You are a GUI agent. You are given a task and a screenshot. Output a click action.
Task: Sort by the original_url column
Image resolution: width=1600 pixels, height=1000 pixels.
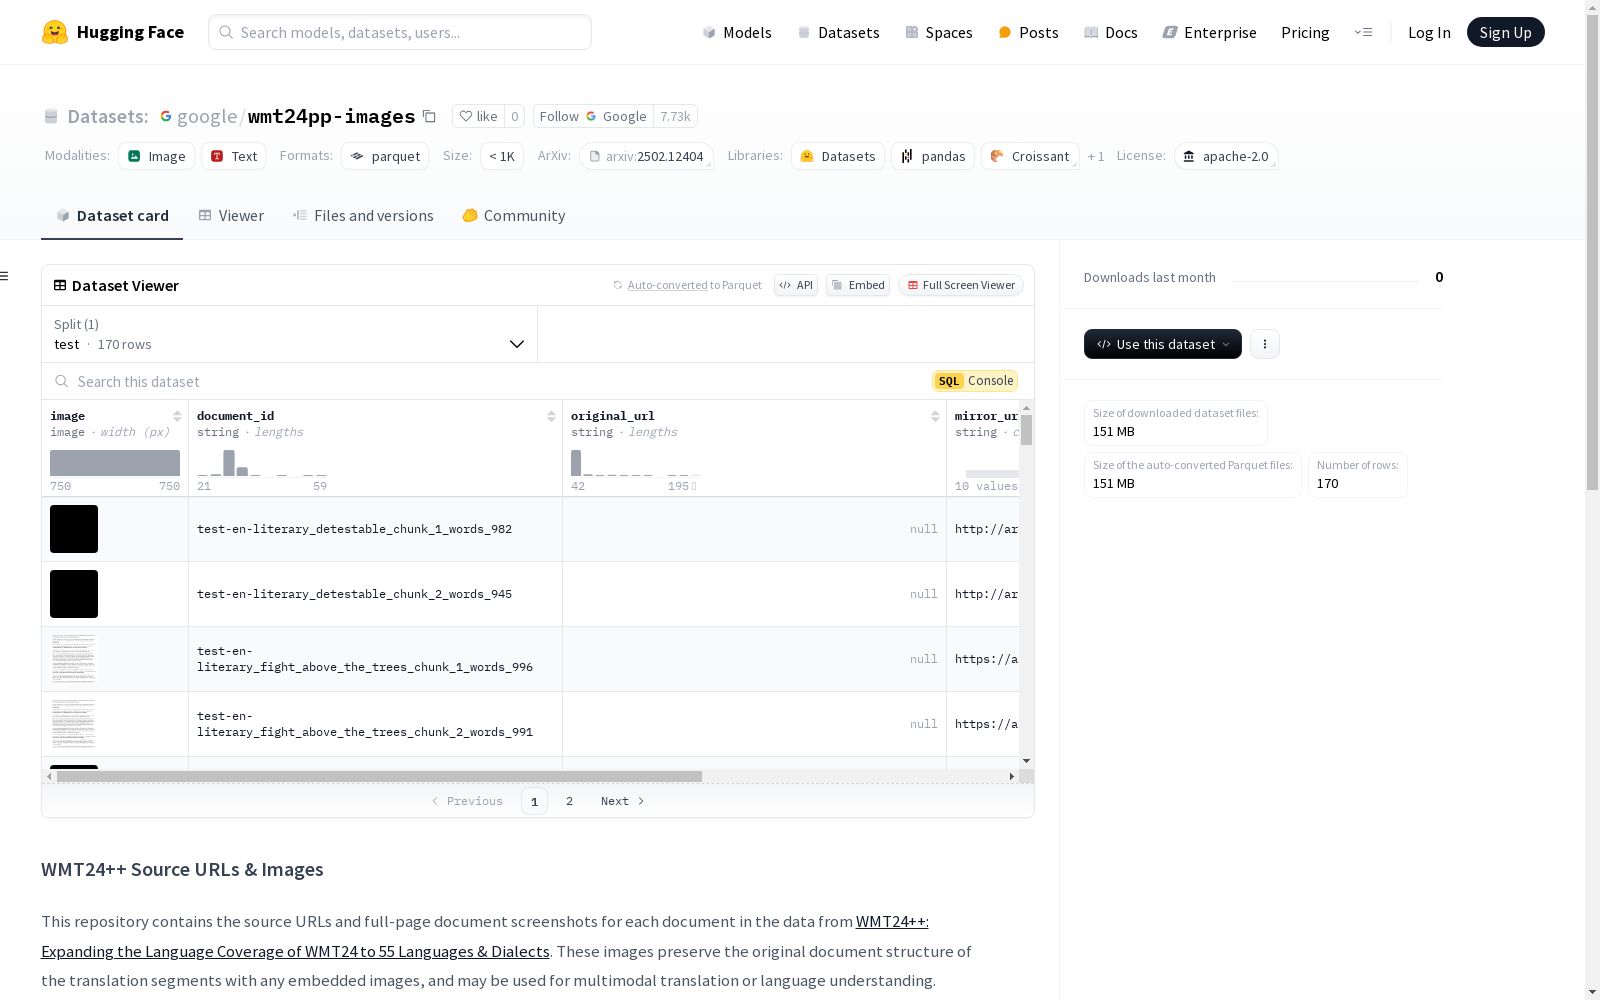point(935,416)
